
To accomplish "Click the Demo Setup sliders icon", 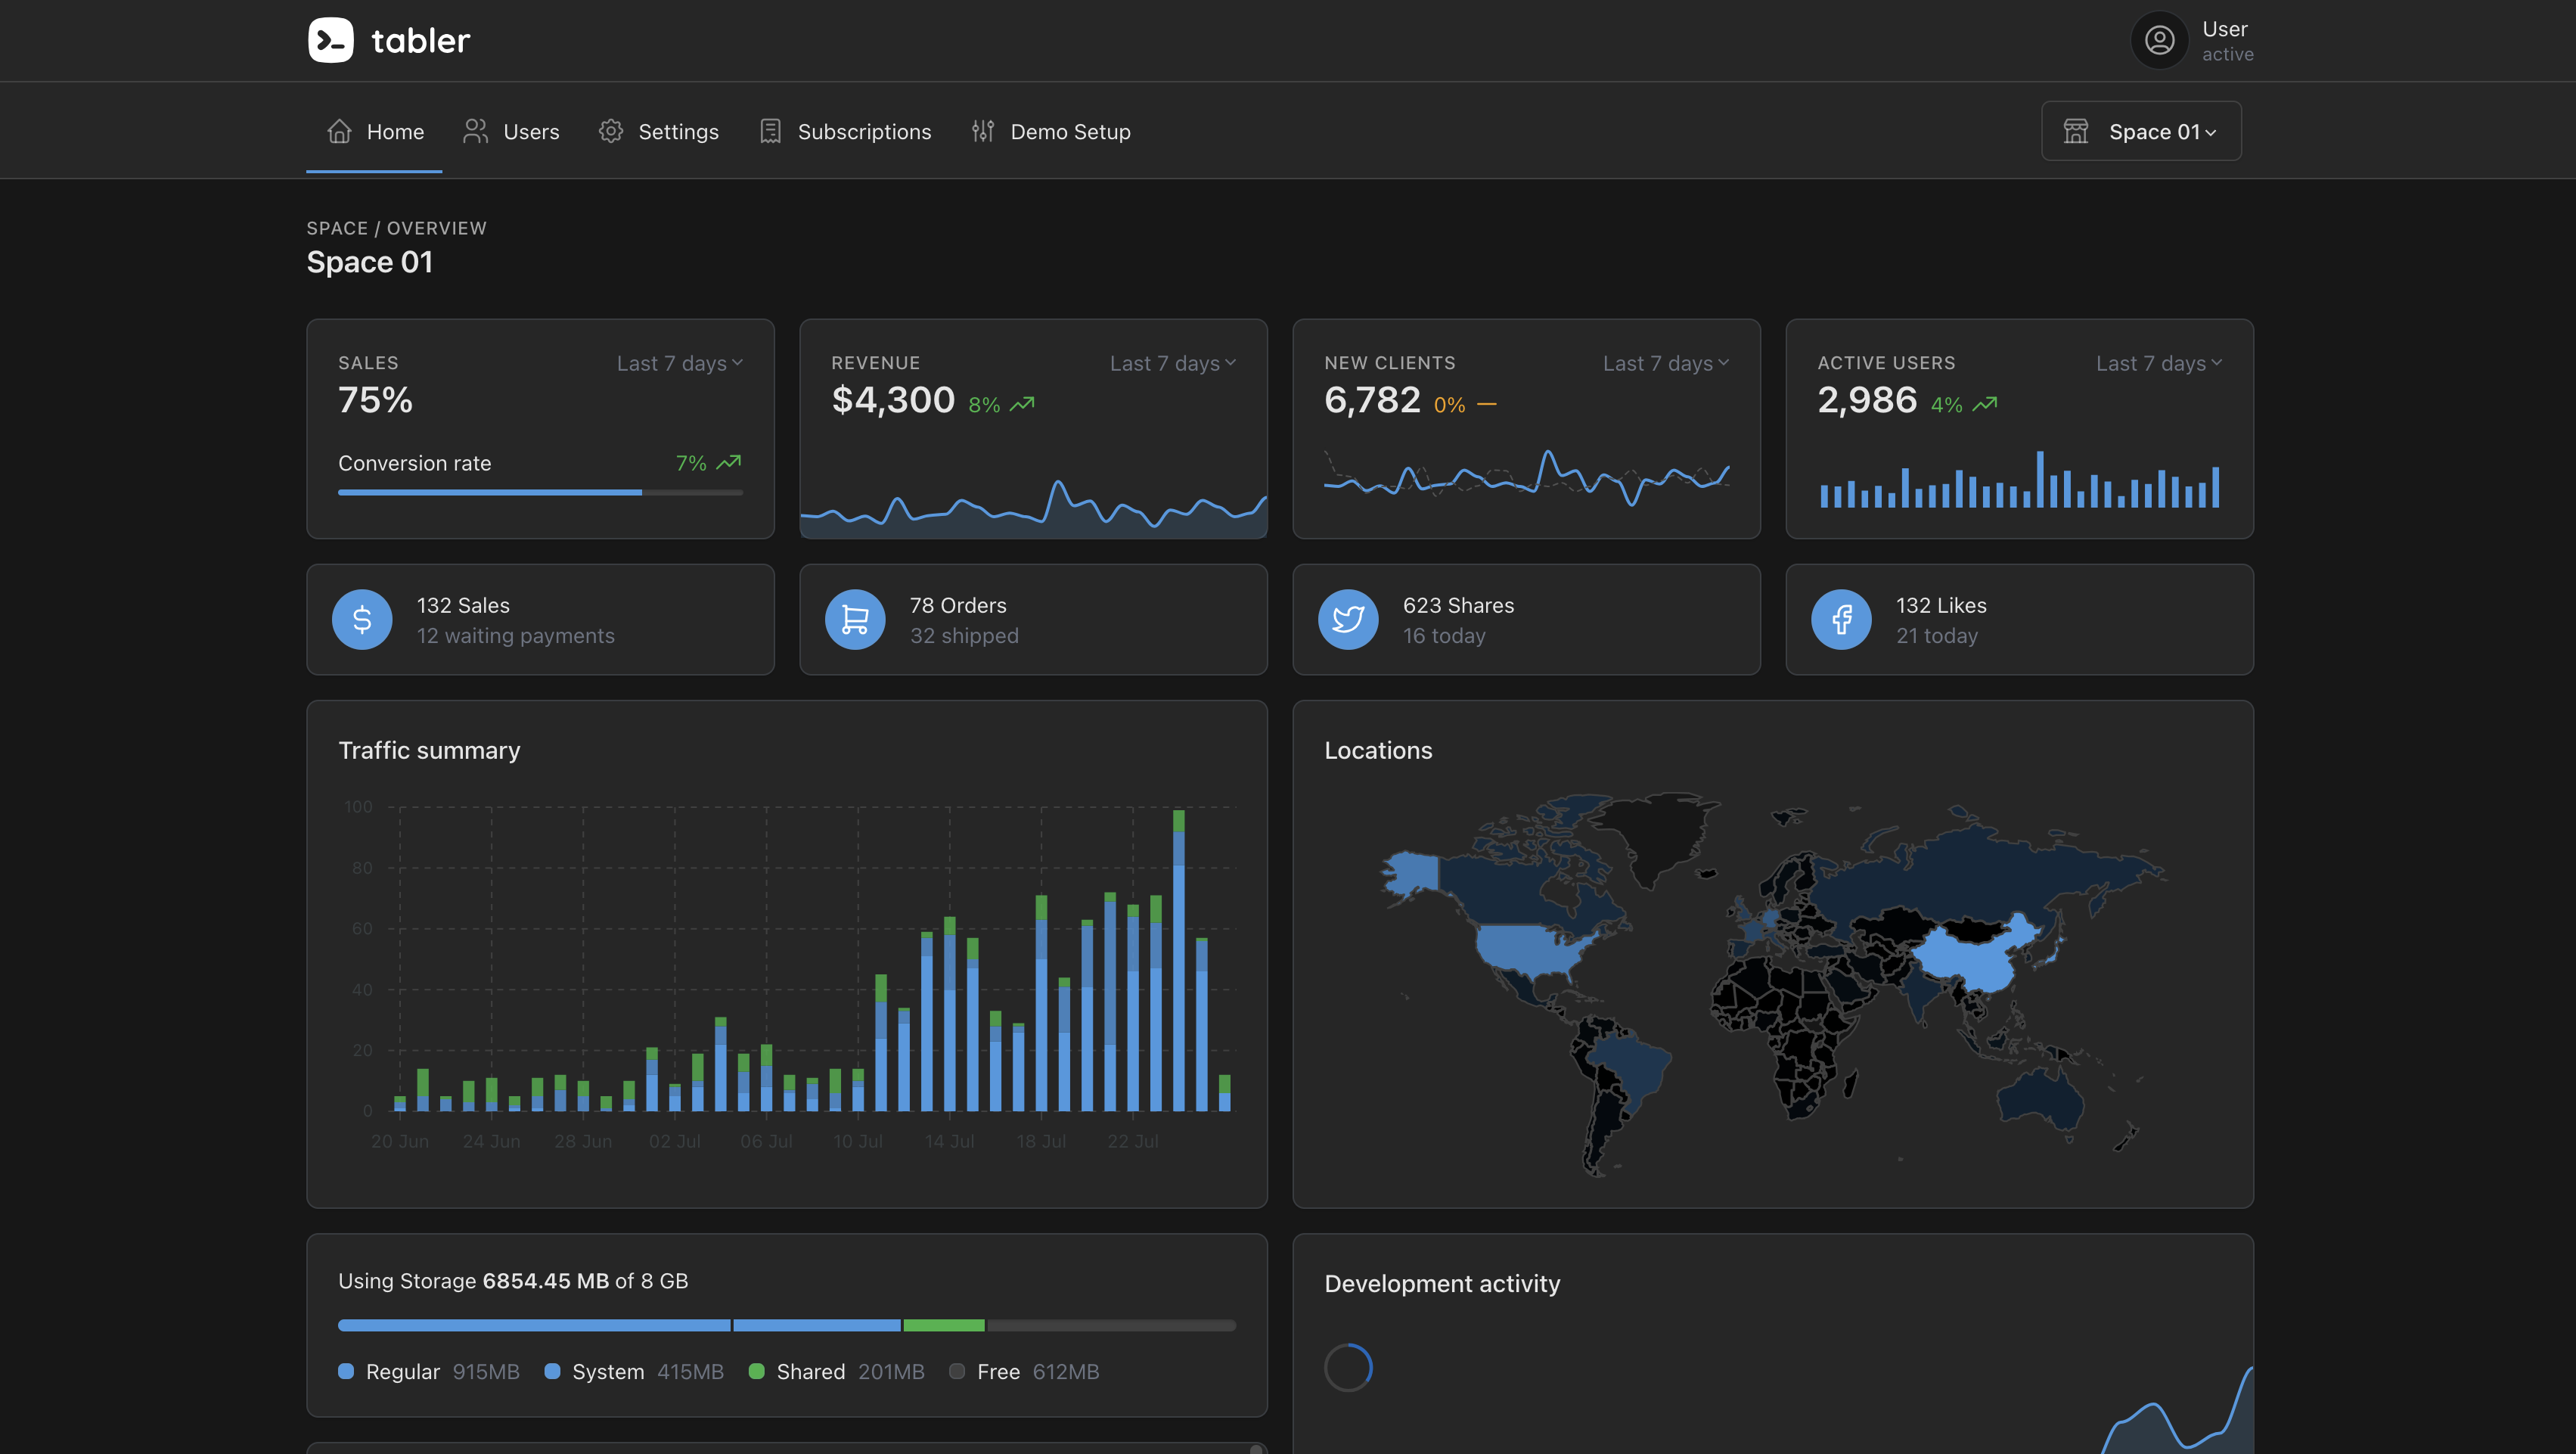I will click(x=983, y=131).
